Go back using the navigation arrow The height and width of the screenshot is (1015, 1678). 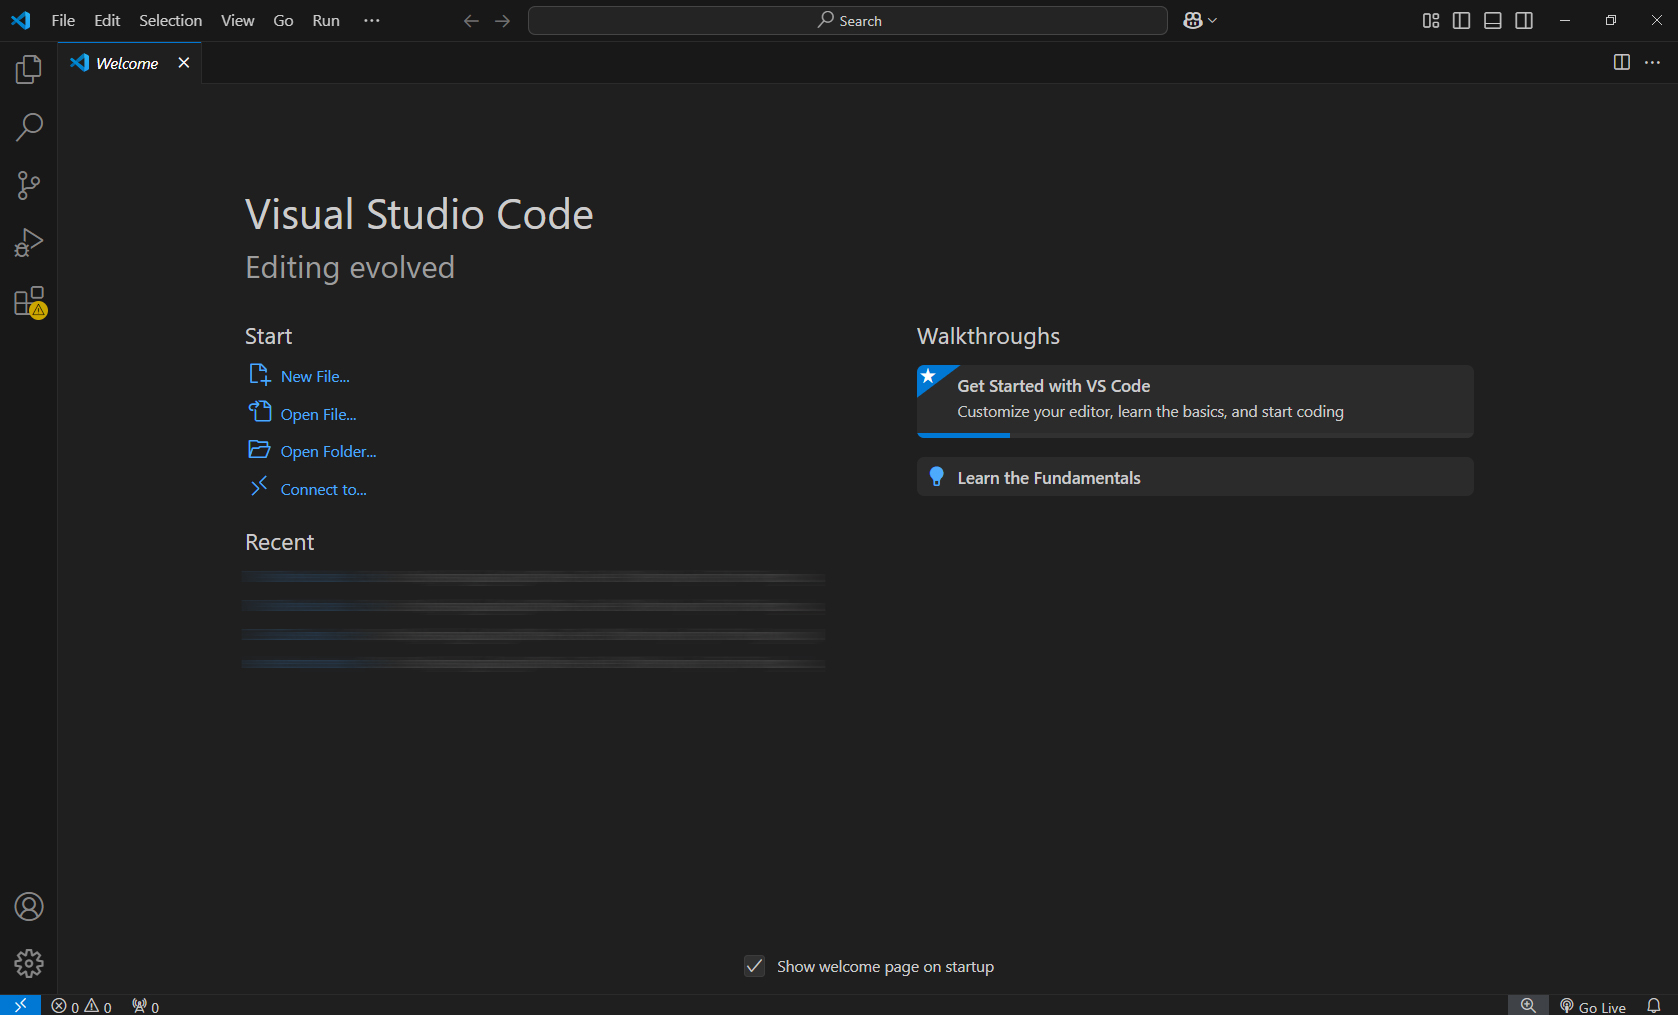click(x=471, y=20)
